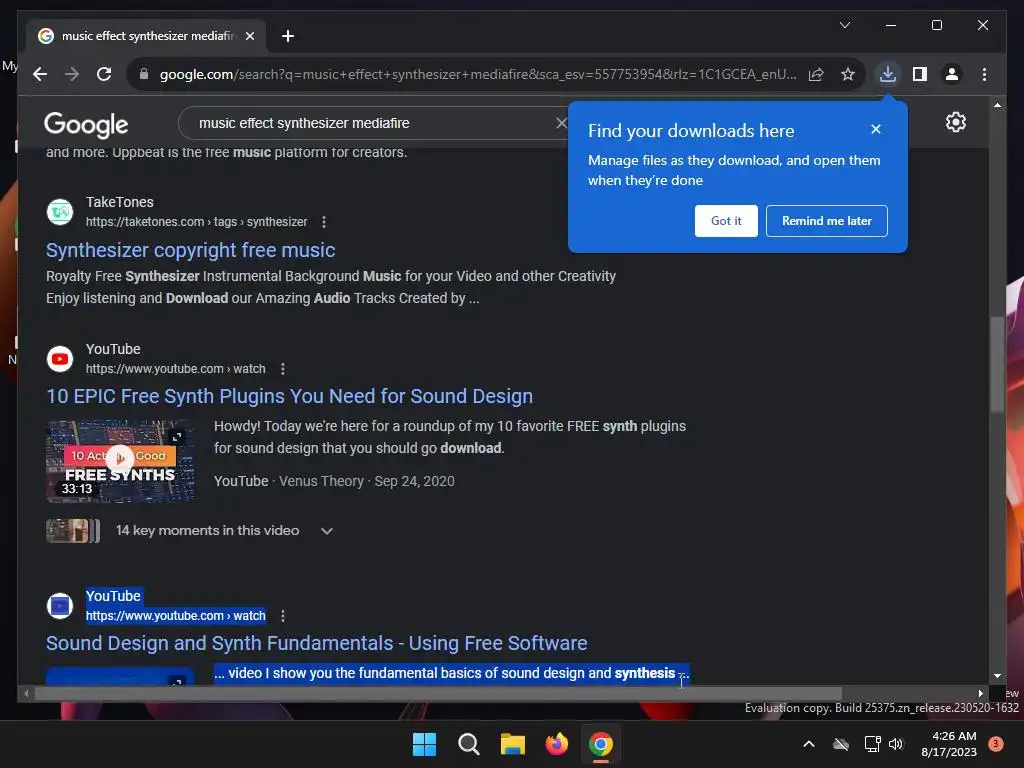
Task: Click the vertical scrollbar thumb
Action: coord(997,364)
